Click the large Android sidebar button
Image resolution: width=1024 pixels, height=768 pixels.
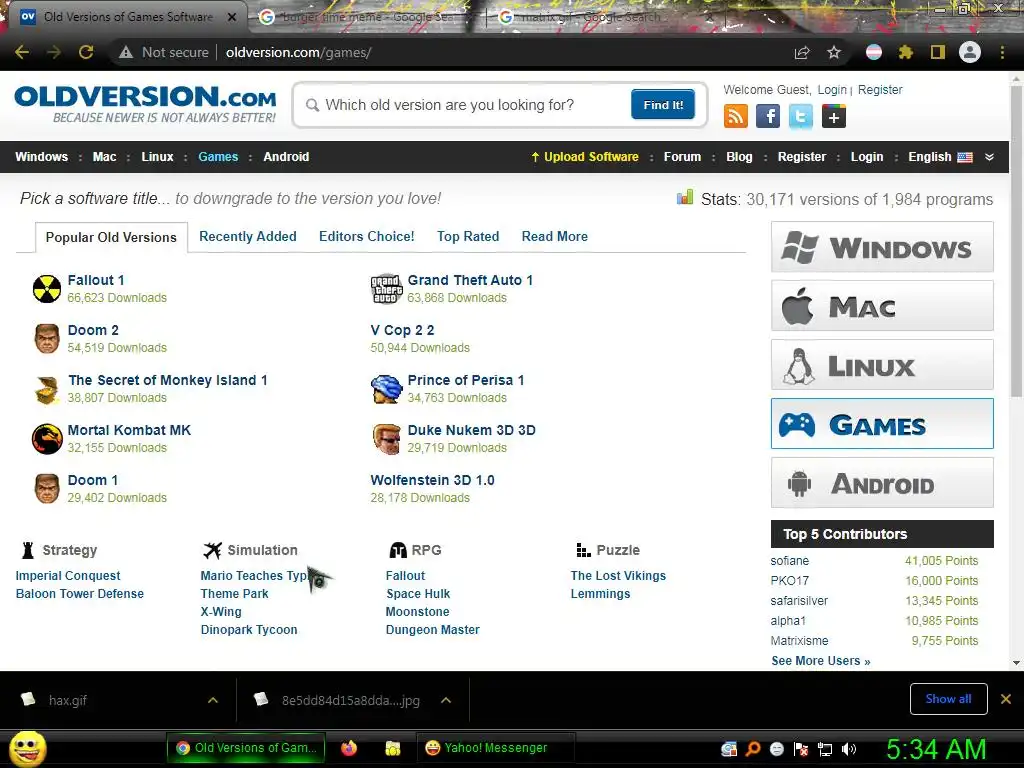pyautogui.click(x=882, y=483)
